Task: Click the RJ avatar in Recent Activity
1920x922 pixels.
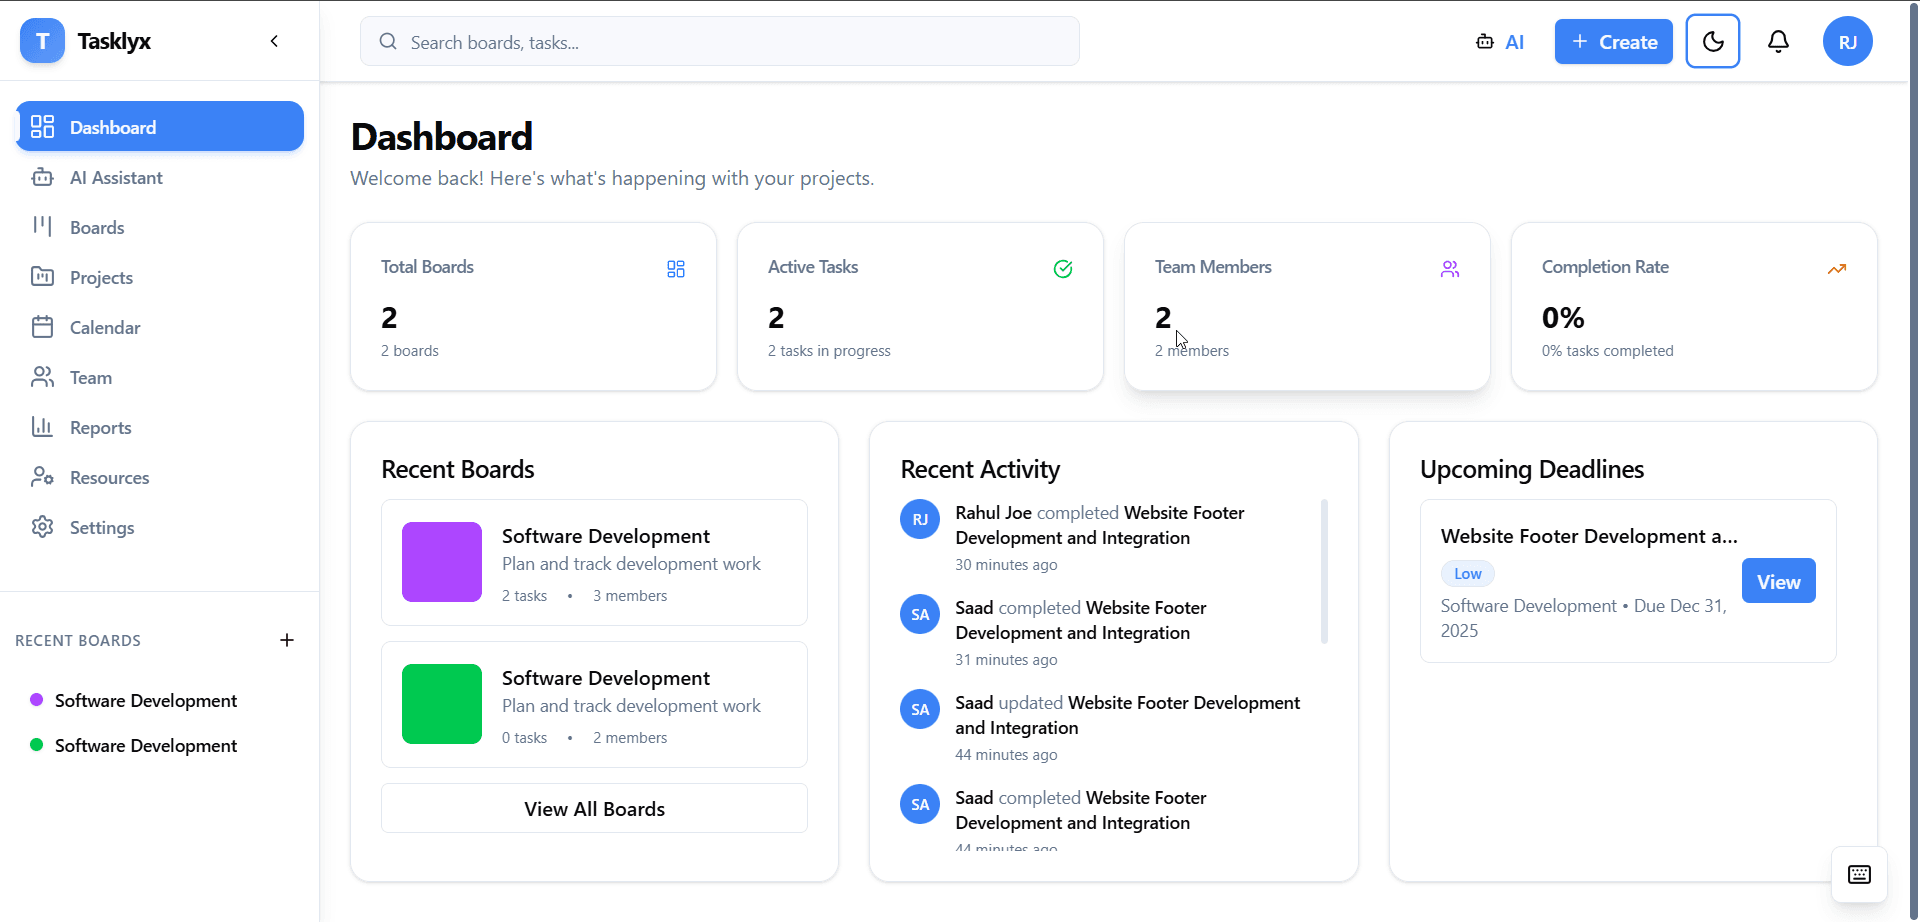Action: 920,519
